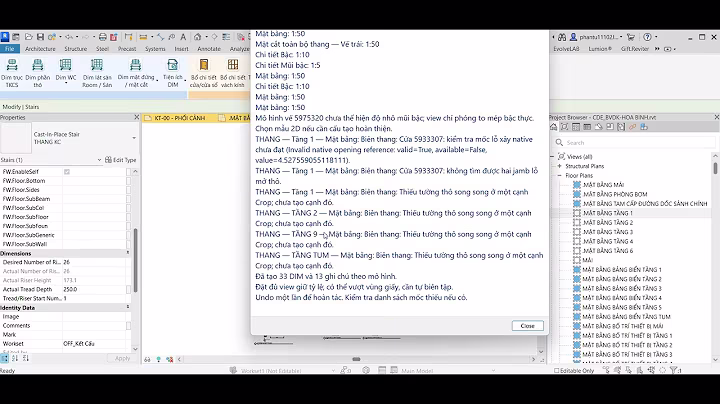Image resolution: width=720 pixels, height=404 pixels.
Task: Collapse the Identity Data property group
Action: pos(128,307)
